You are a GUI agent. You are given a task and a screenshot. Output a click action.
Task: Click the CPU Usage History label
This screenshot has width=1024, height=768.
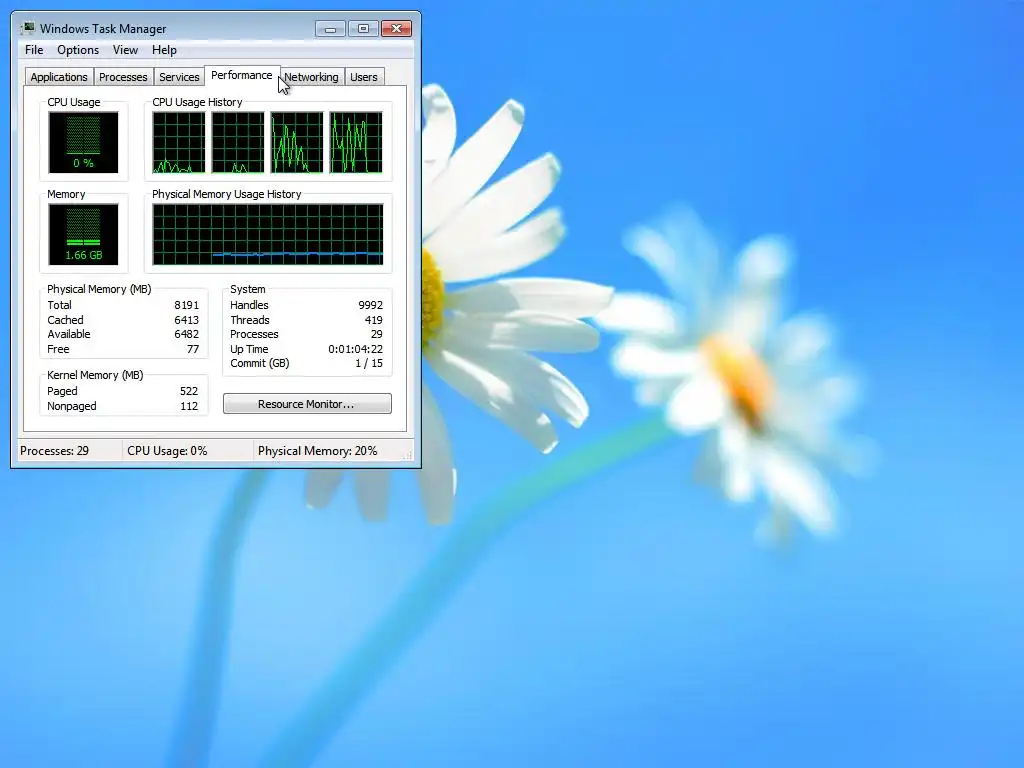pos(197,102)
